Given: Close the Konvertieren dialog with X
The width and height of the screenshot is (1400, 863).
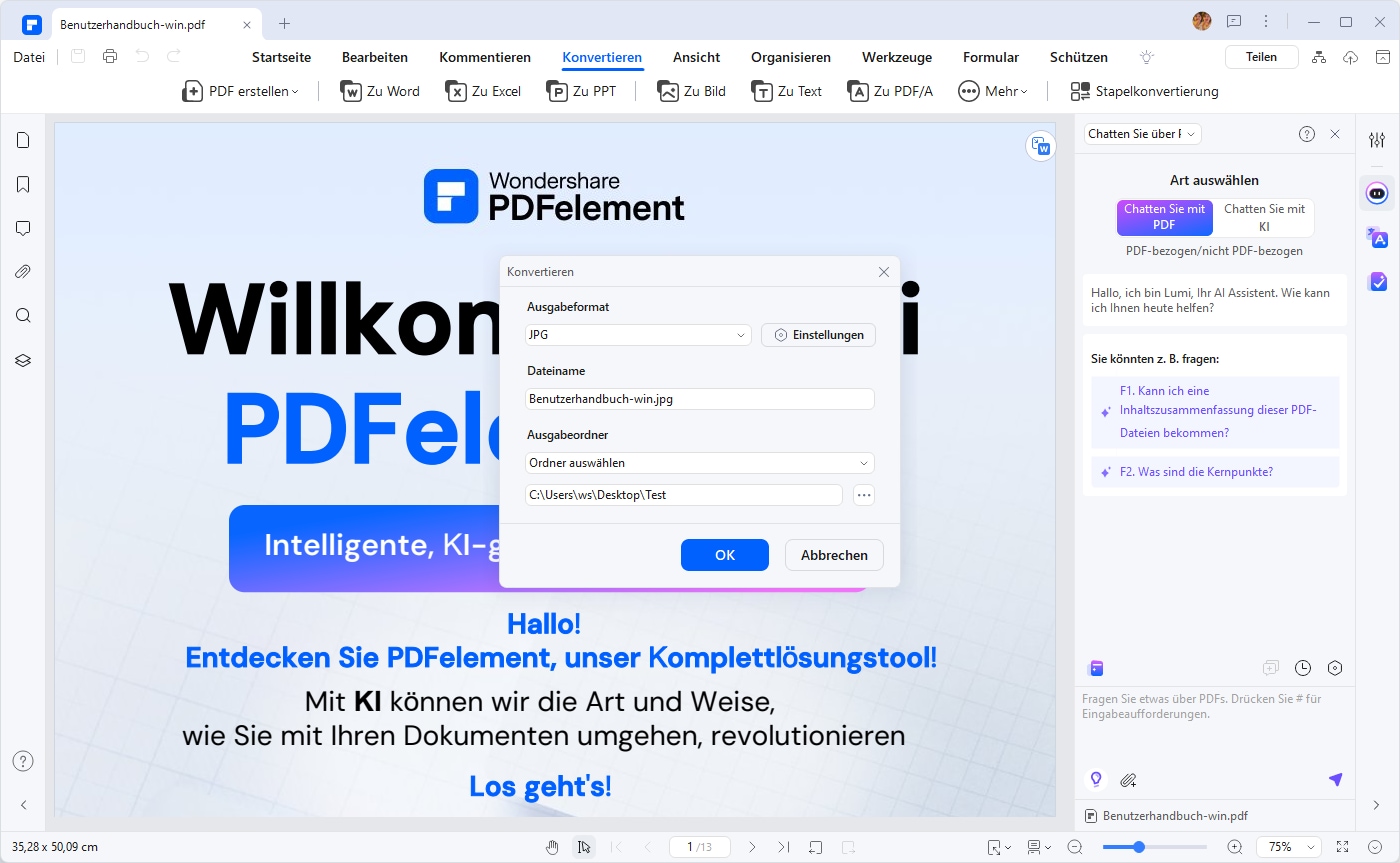Looking at the screenshot, I should tap(884, 272).
